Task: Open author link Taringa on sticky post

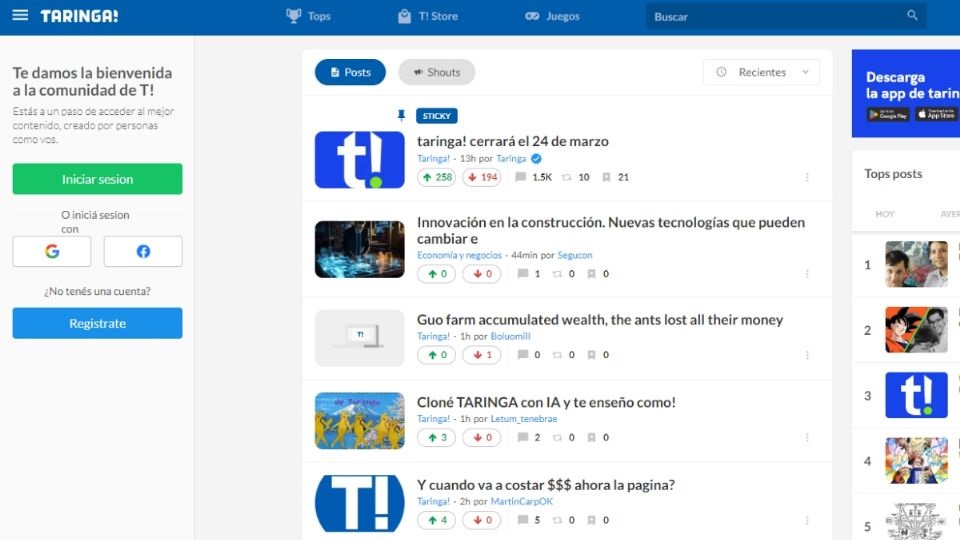Action: tap(511, 159)
